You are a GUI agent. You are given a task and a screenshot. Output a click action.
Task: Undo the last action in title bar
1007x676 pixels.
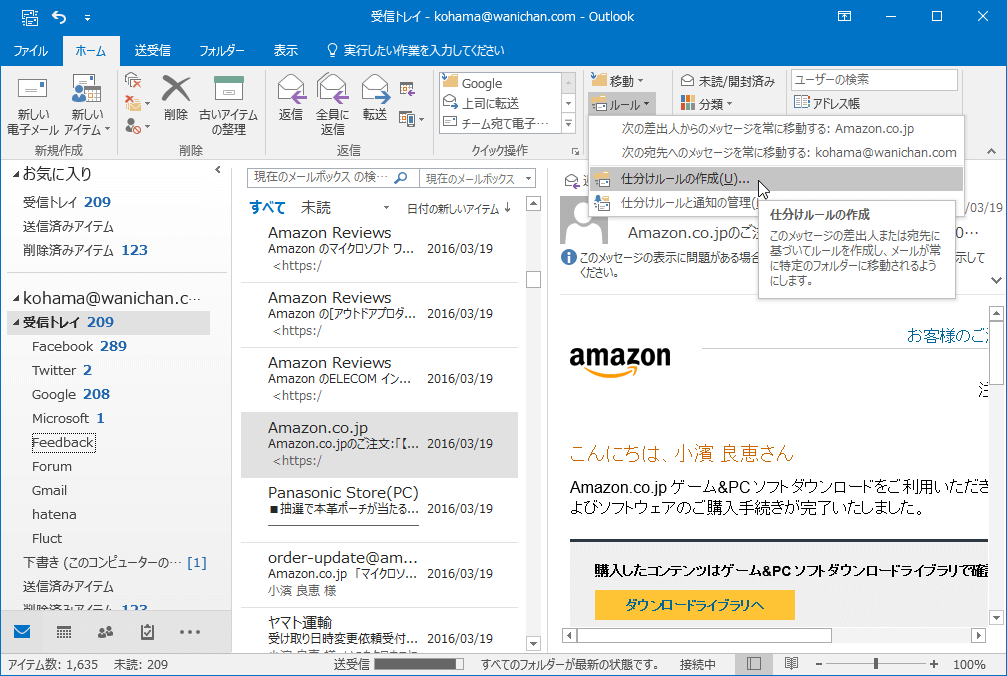click(x=59, y=17)
